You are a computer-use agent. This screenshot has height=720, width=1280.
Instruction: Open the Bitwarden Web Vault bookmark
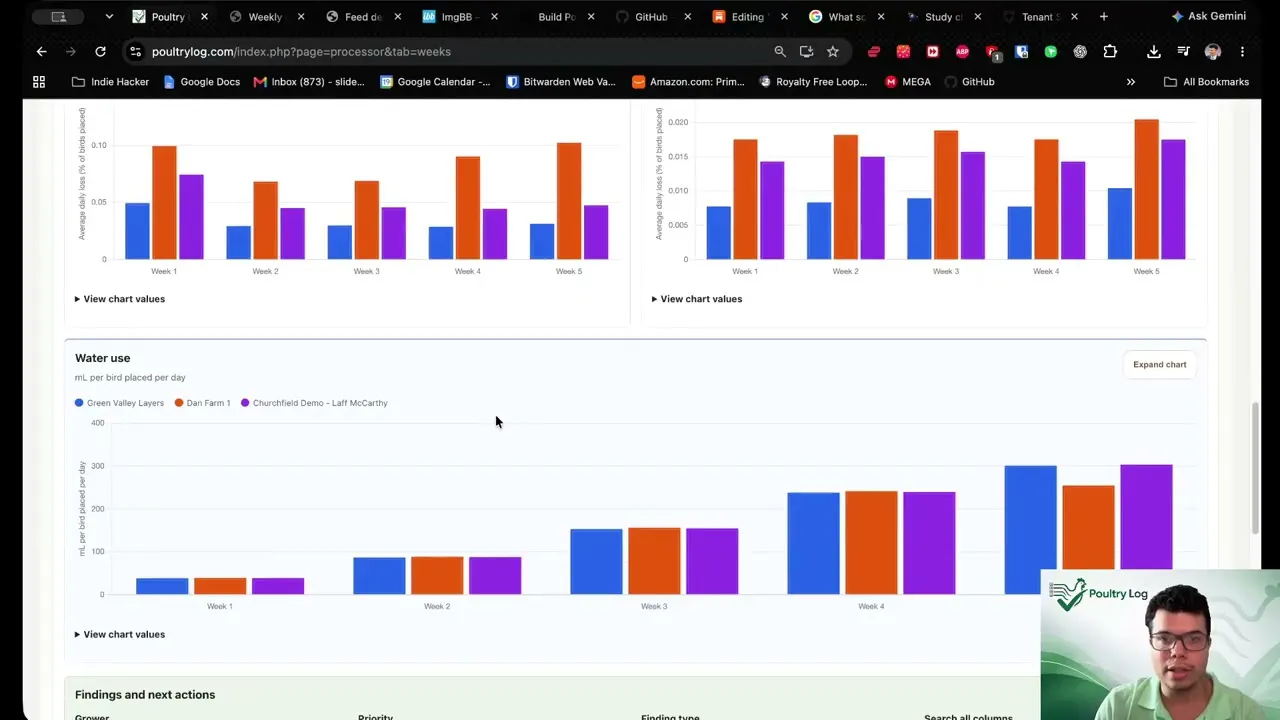pyautogui.click(x=560, y=82)
